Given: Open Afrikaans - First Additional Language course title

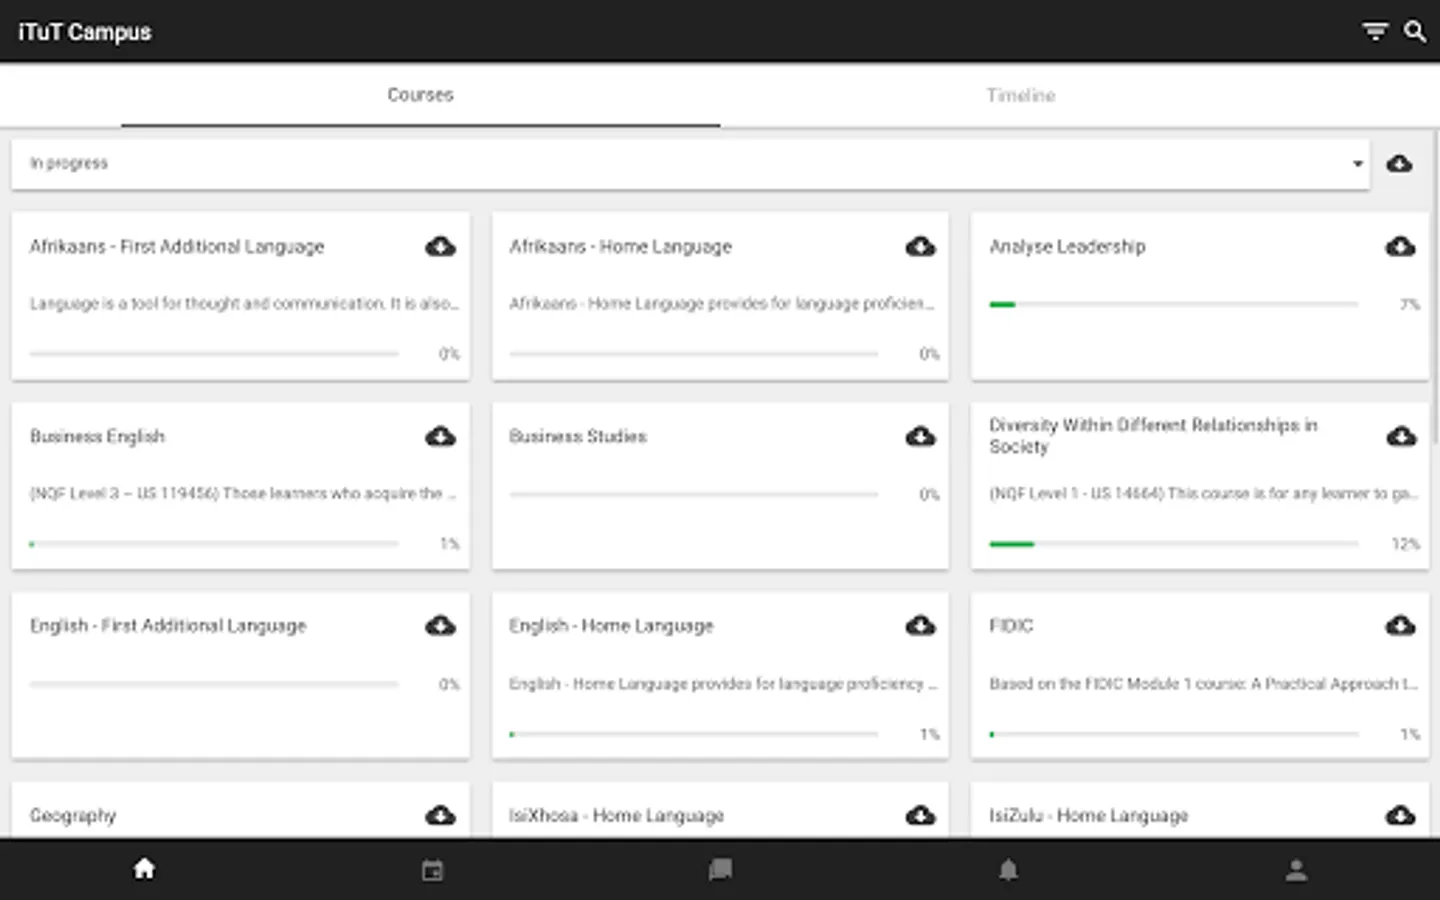Looking at the screenshot, I should click(x=177, y=246).
